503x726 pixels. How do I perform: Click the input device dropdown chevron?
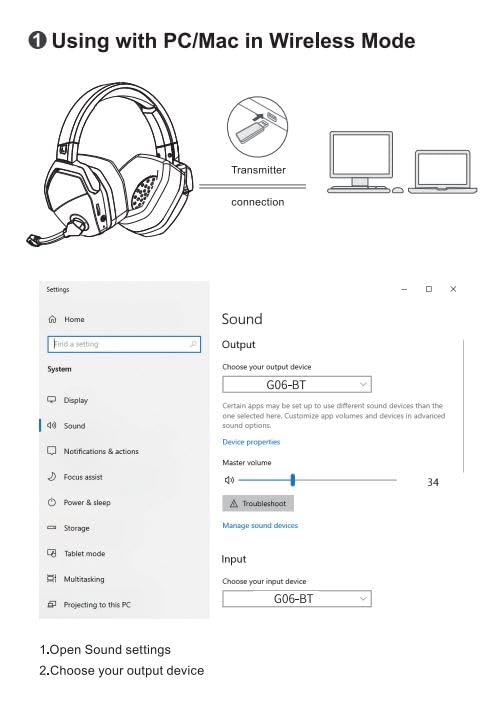click(363, 598)
